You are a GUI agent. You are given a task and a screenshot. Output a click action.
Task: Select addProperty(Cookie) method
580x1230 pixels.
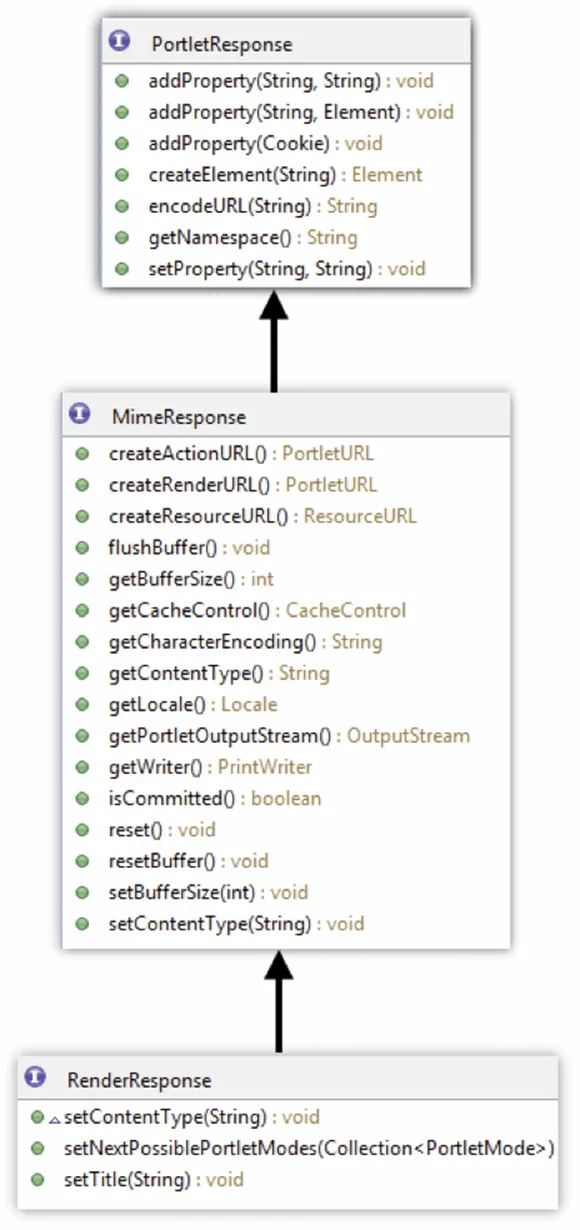(x=265, y=143)
